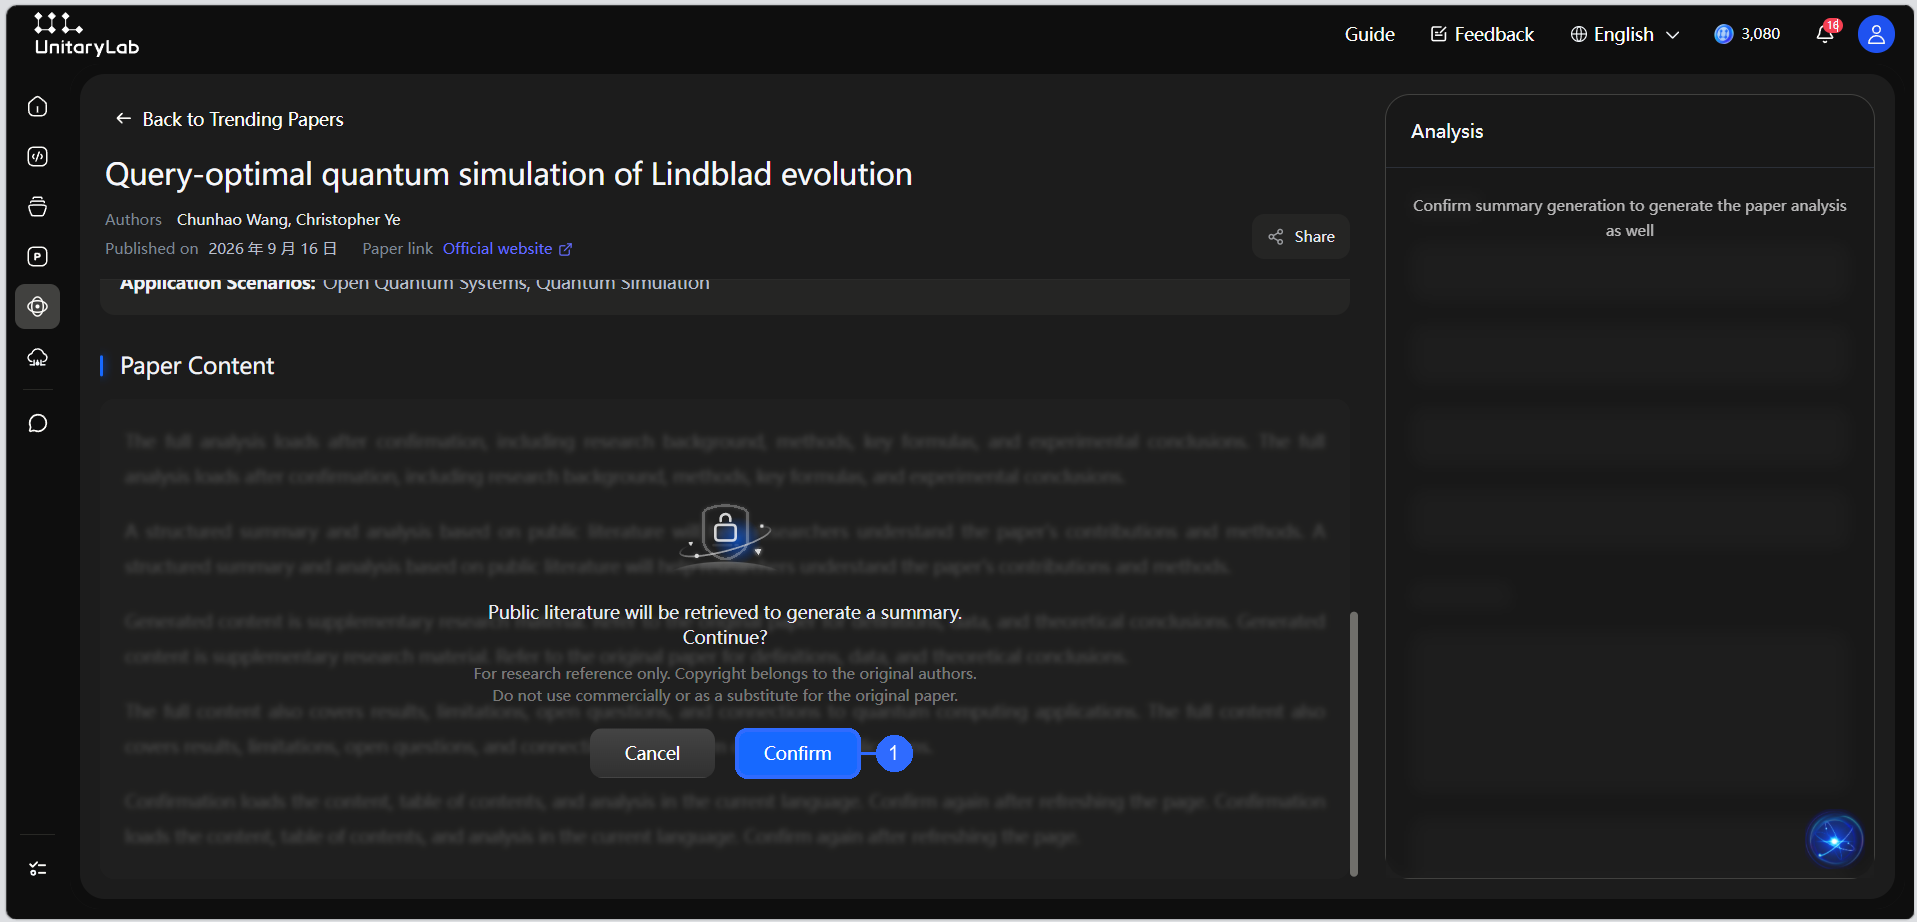Open the cloud sidebar icon

38,357
